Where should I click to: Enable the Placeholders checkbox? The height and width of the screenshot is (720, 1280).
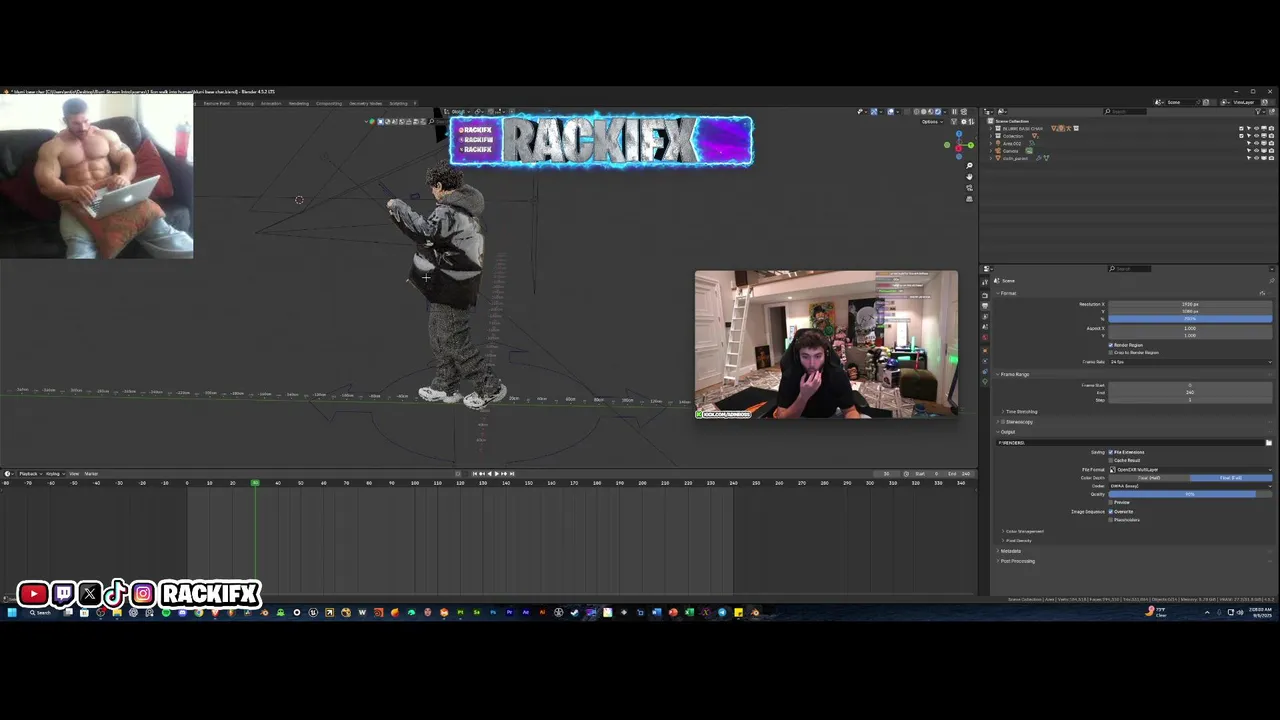pos(1111,520)
